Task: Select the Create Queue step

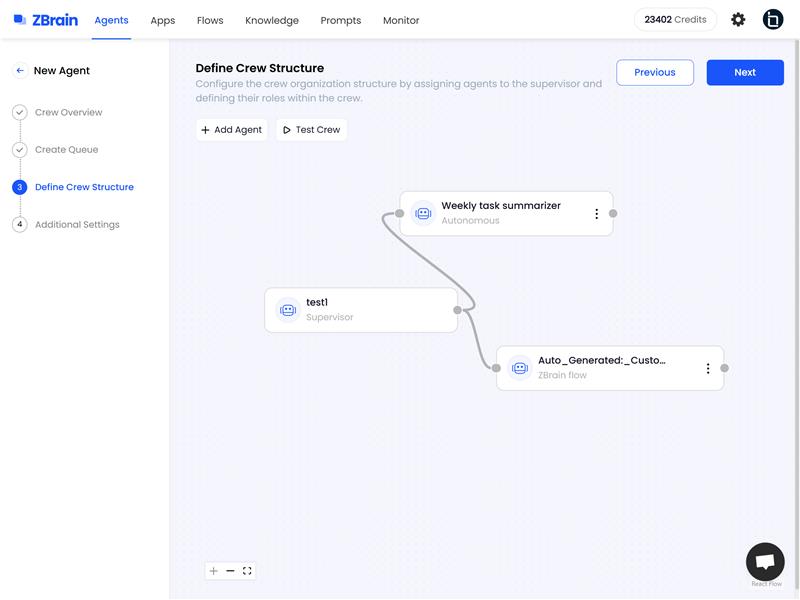Action: pos(66,149)
